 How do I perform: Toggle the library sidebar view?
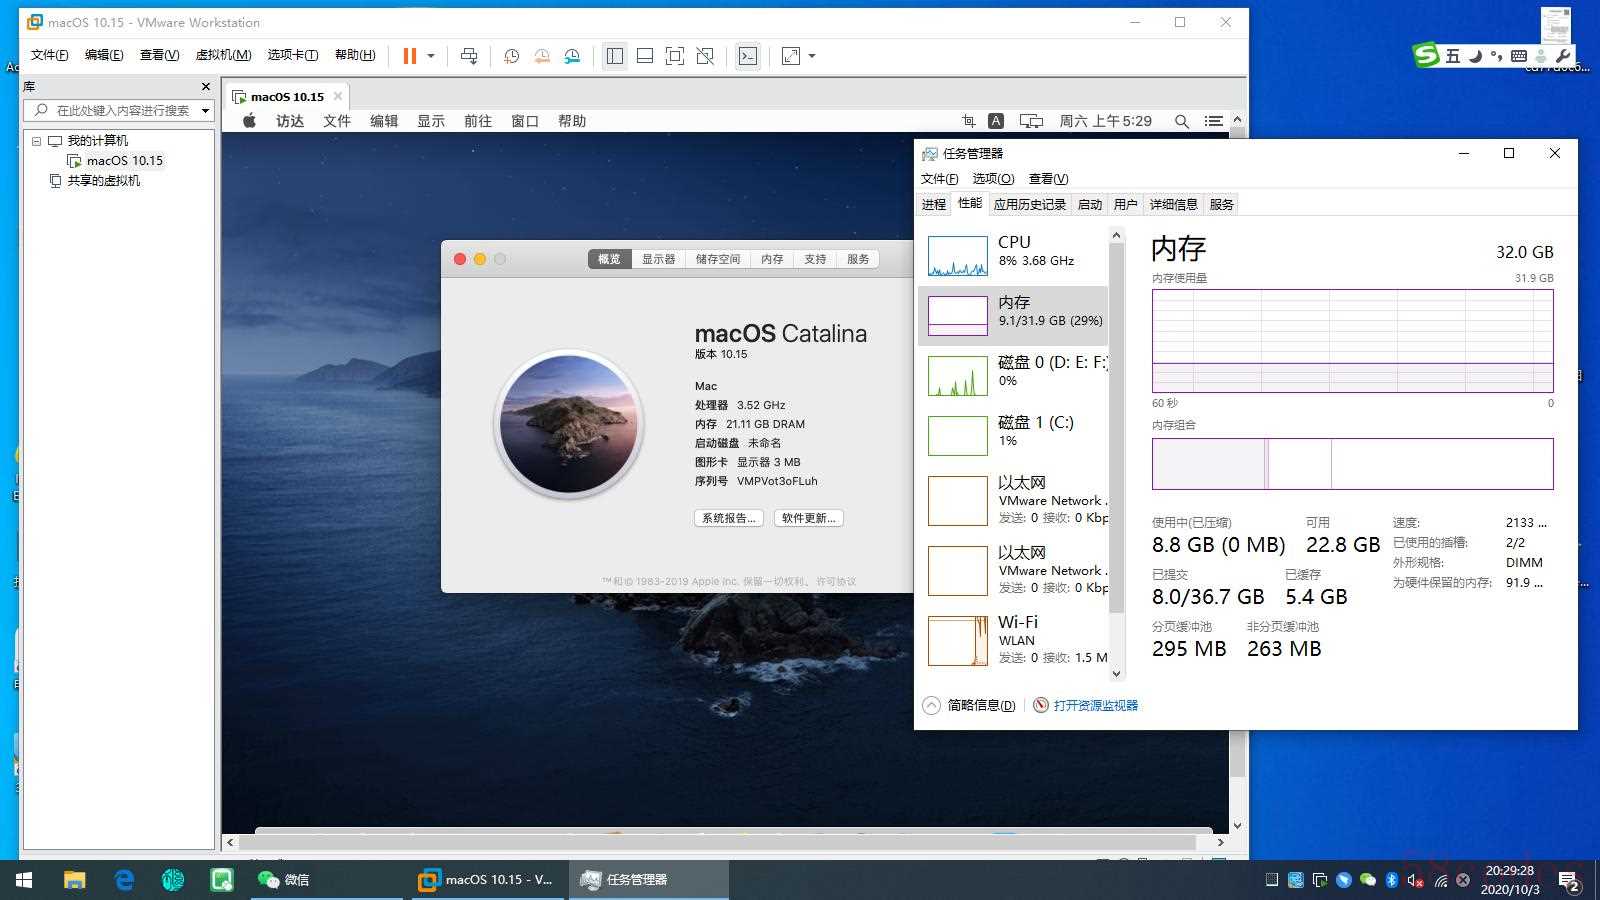pos(614,56)
